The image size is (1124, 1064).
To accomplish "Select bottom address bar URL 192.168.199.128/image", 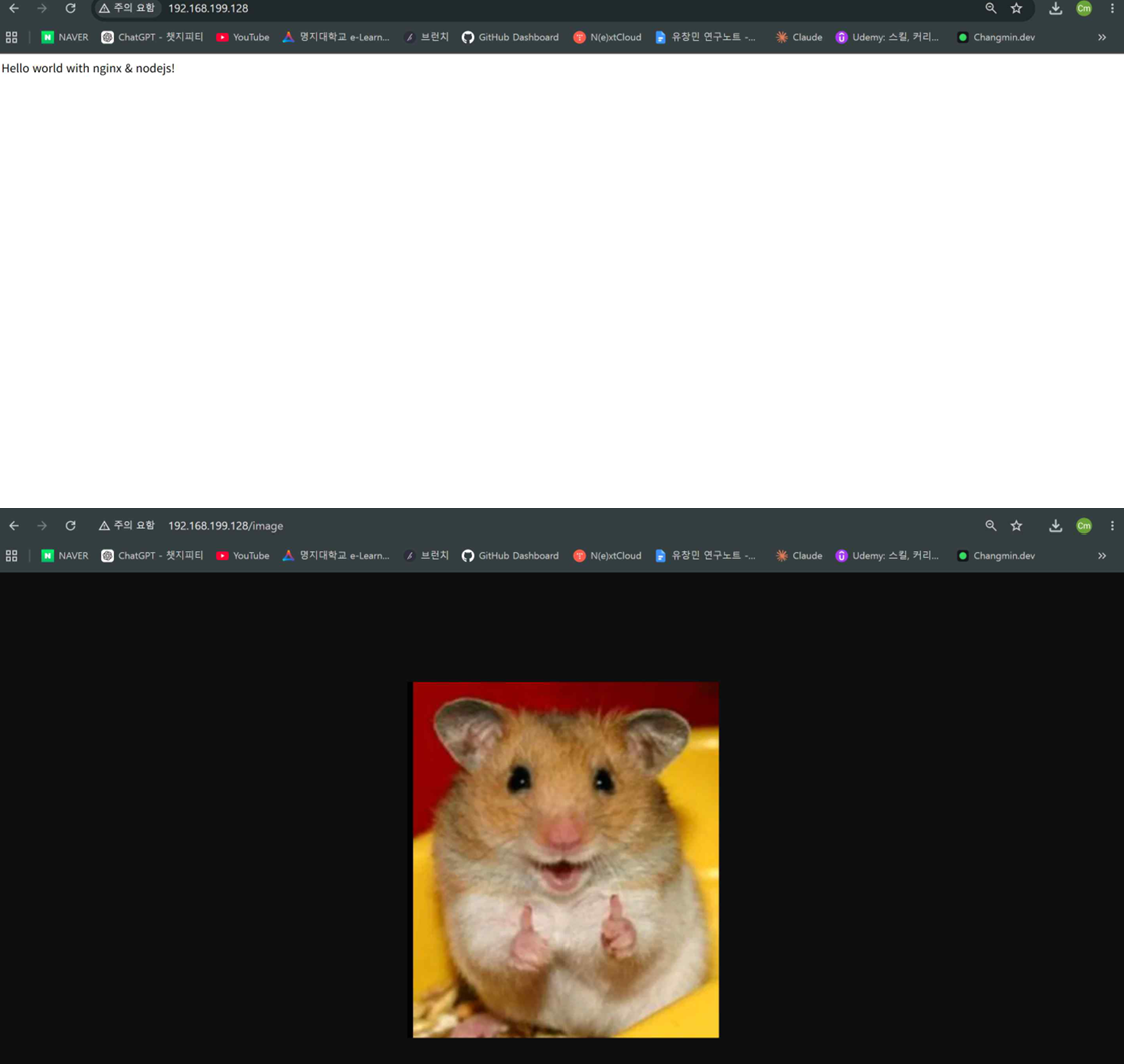I will point(226,526).
